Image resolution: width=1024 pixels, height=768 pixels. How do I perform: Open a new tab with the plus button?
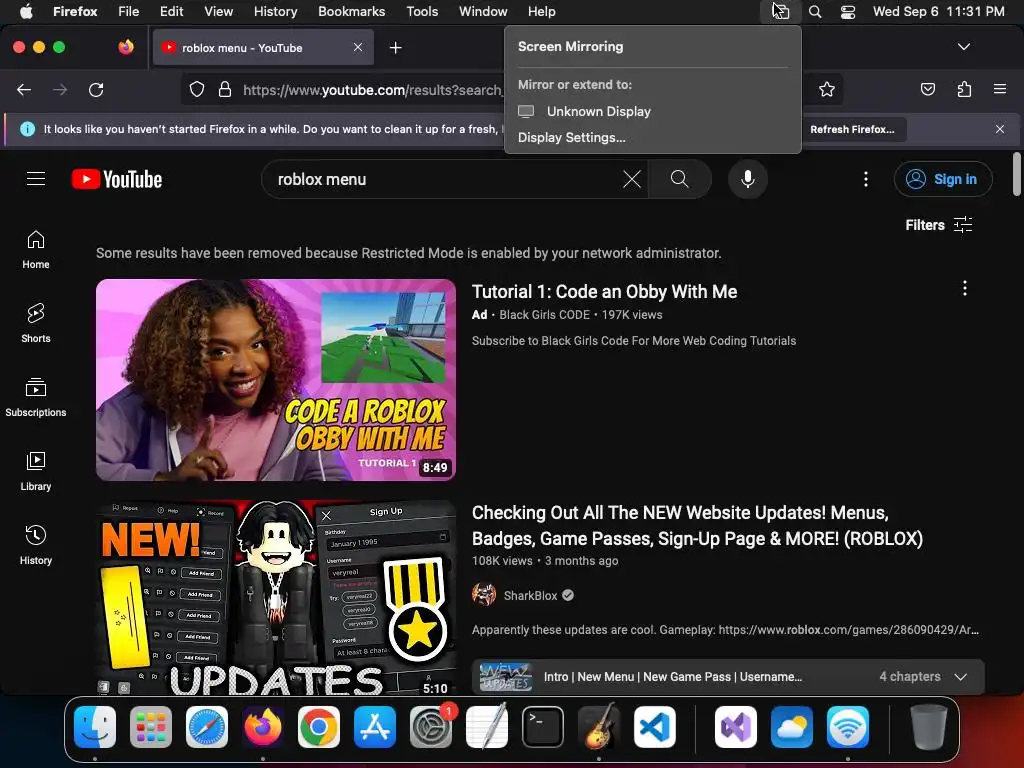[x=395, y=48]
